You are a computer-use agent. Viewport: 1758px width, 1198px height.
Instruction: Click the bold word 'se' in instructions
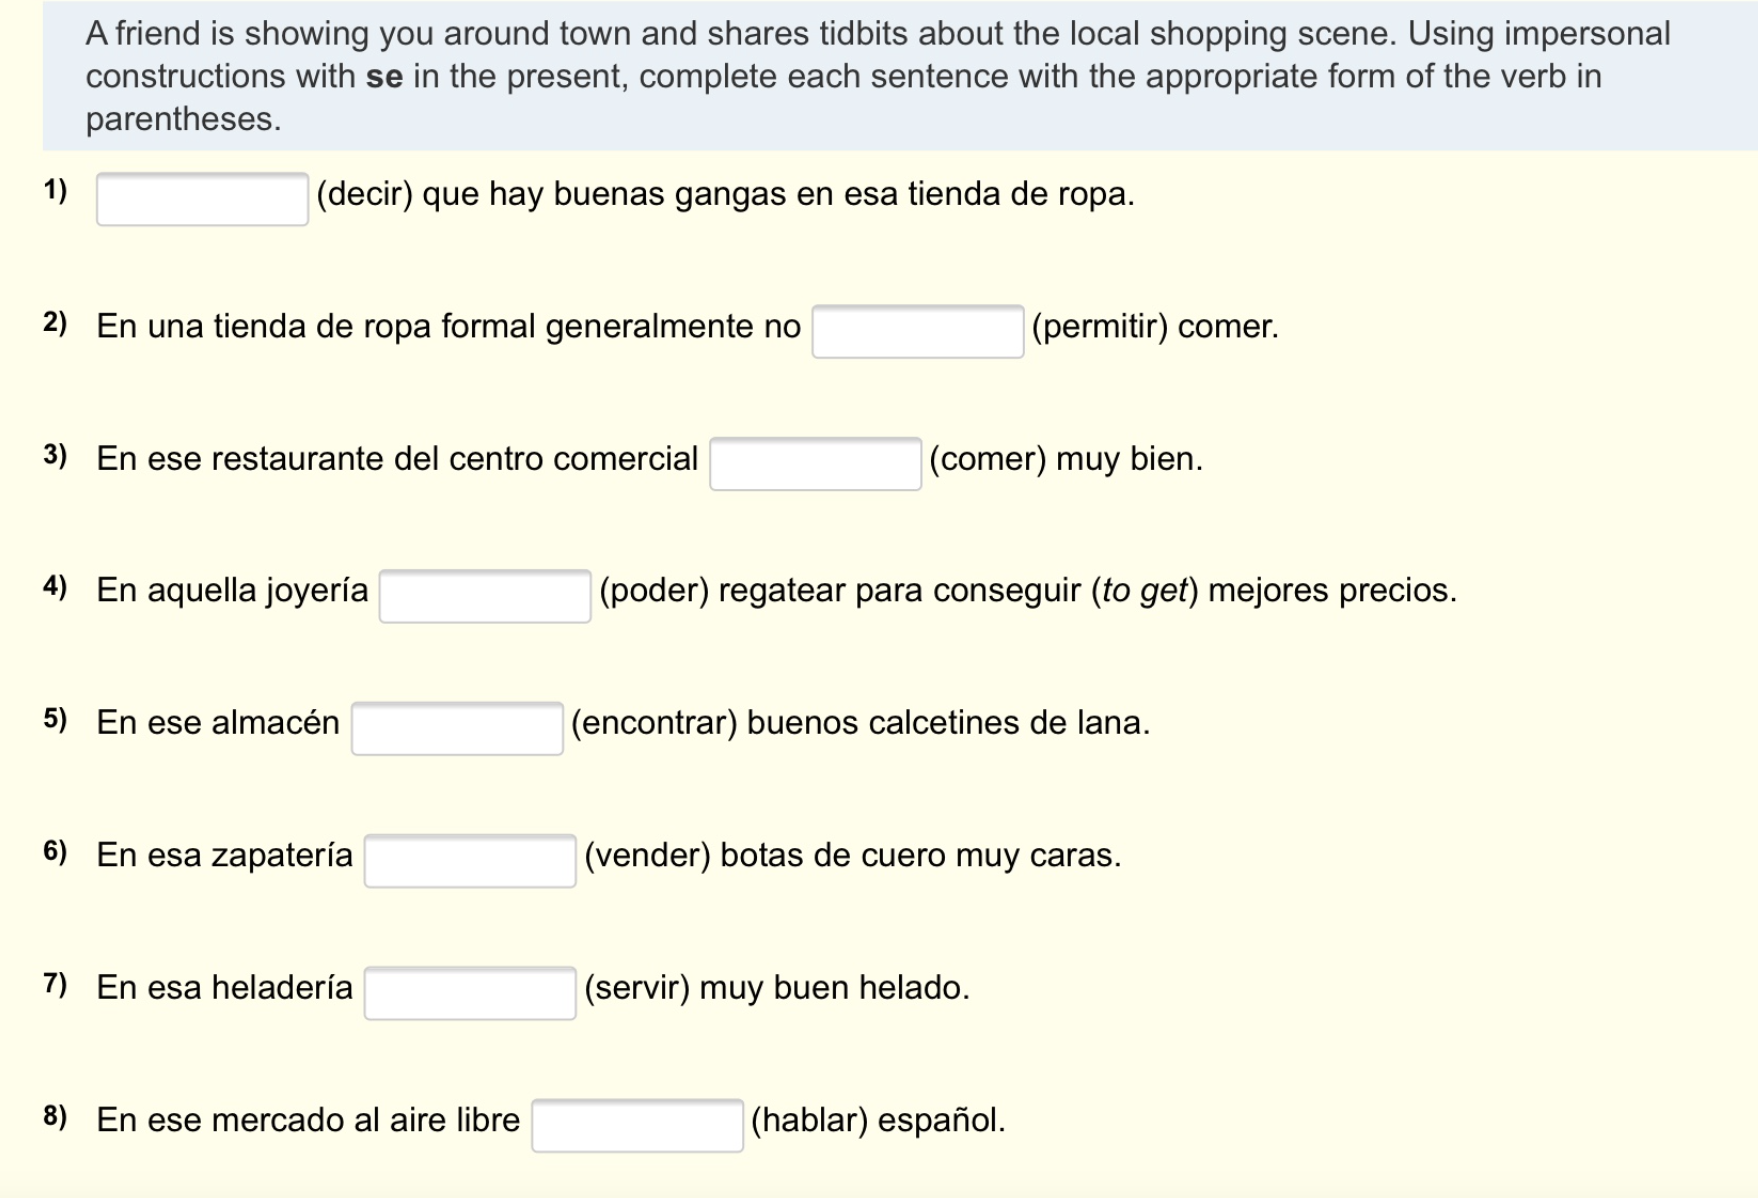click(384, 77)
